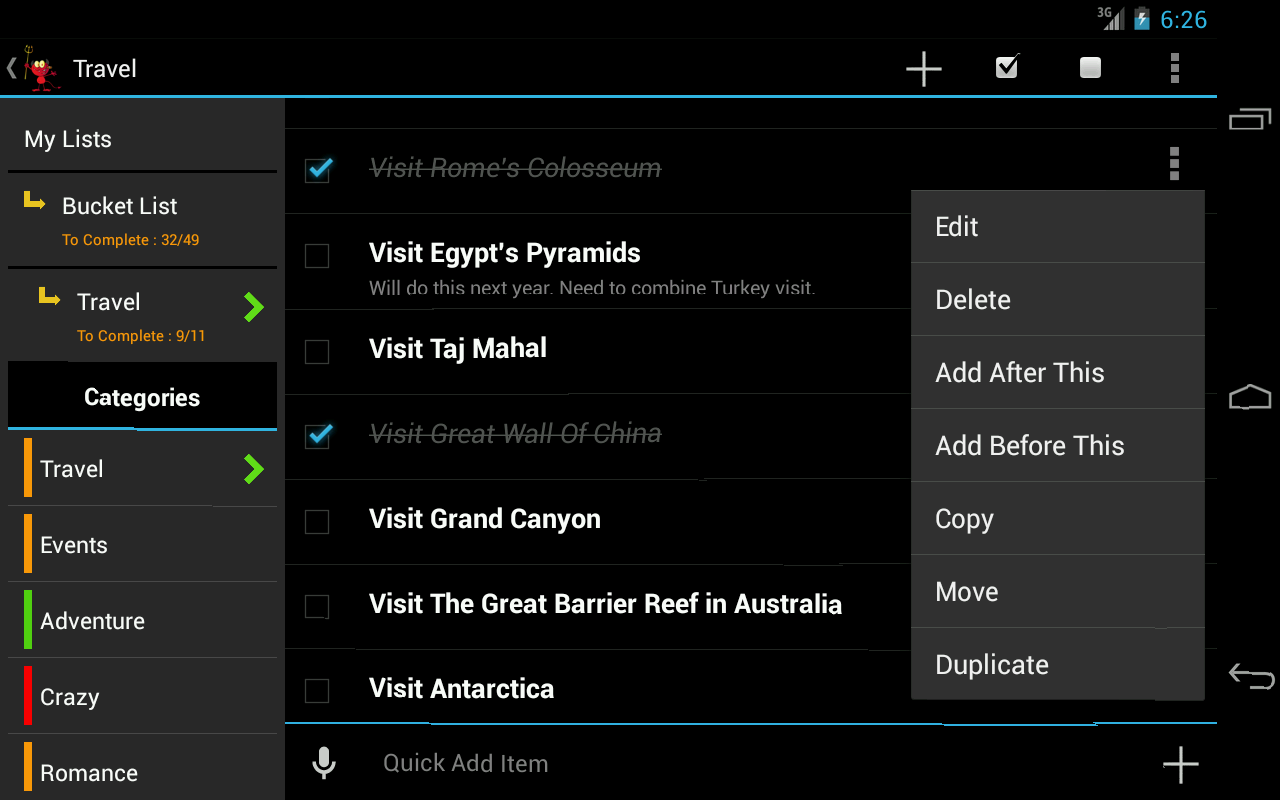Uncheck Visit Rome's Colosseum

click(317, 170)
